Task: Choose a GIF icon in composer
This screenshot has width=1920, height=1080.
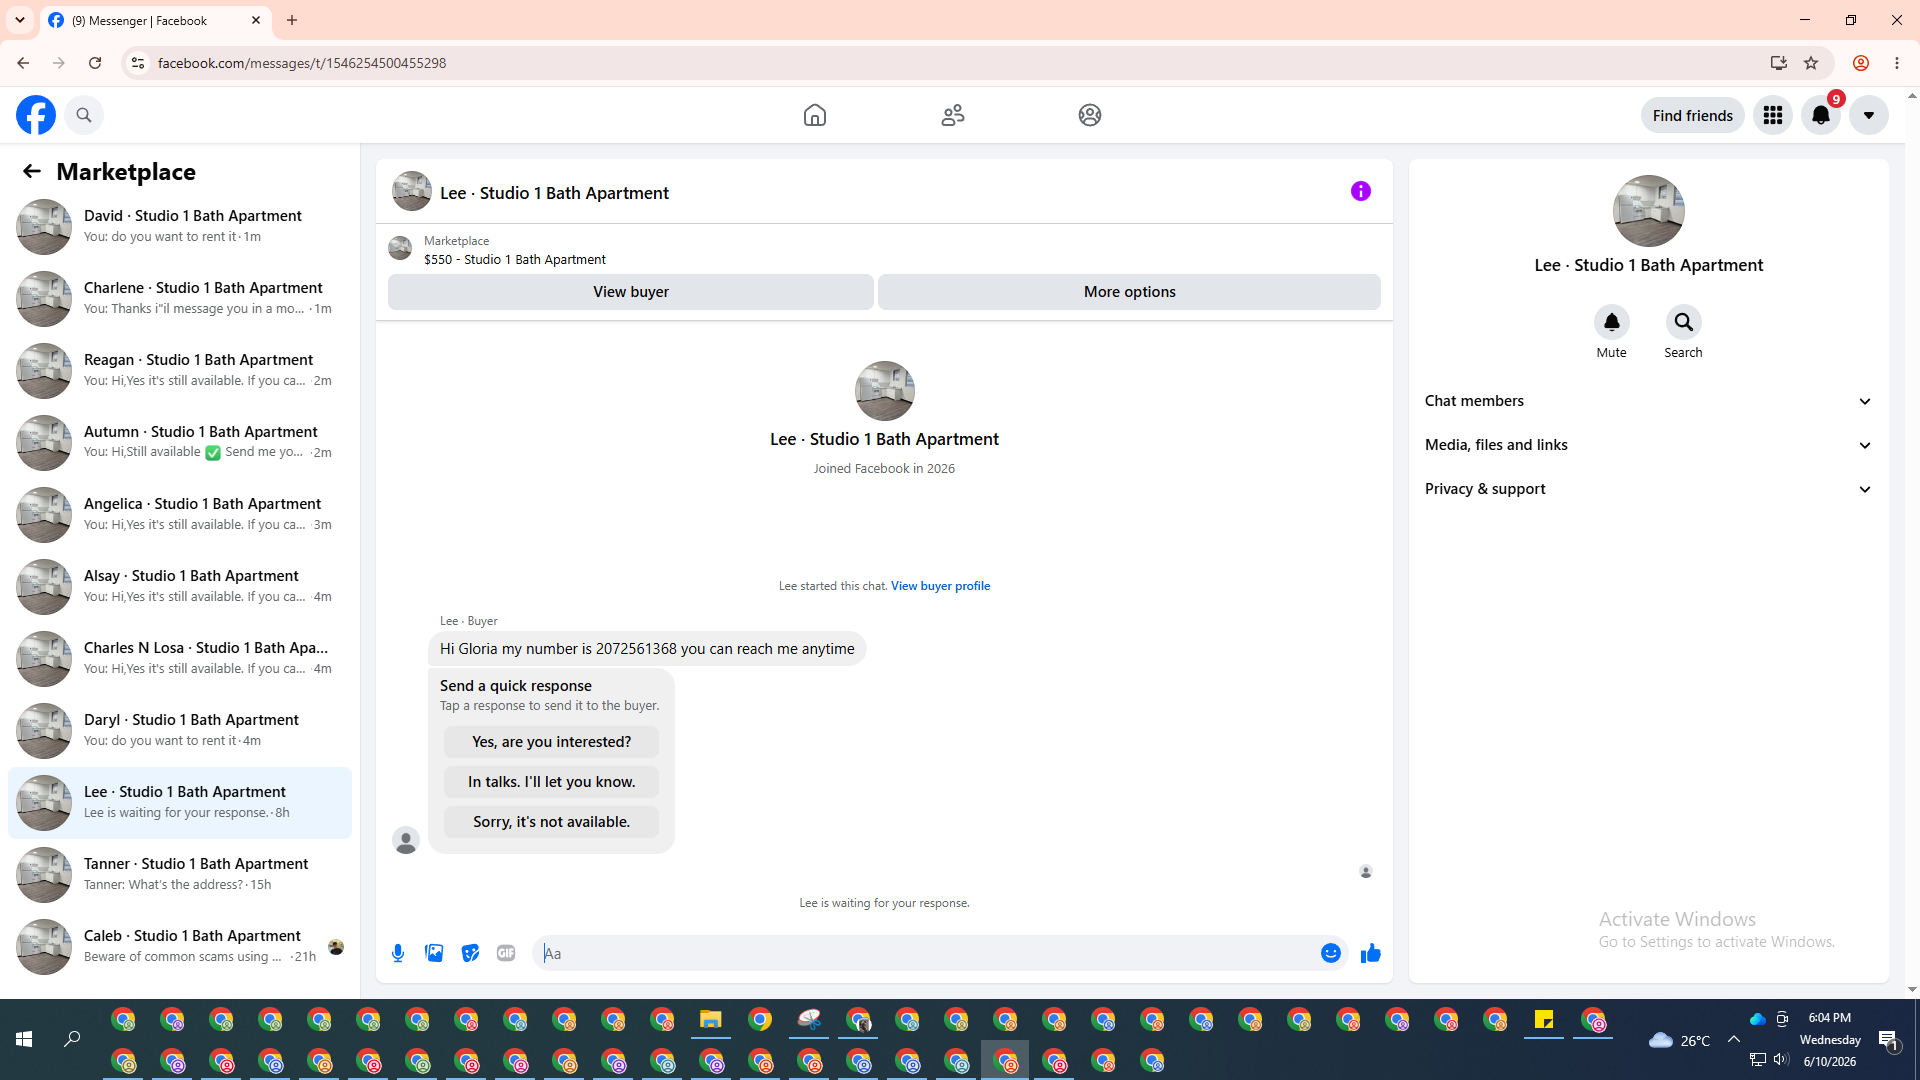Action: tap(506, 953)
